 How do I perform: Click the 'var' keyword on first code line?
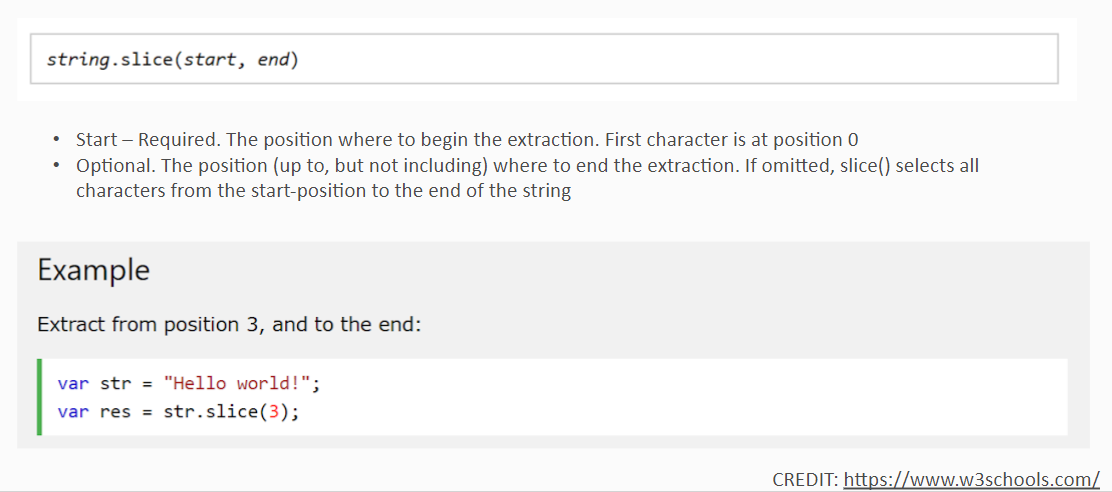click(73, 384)
